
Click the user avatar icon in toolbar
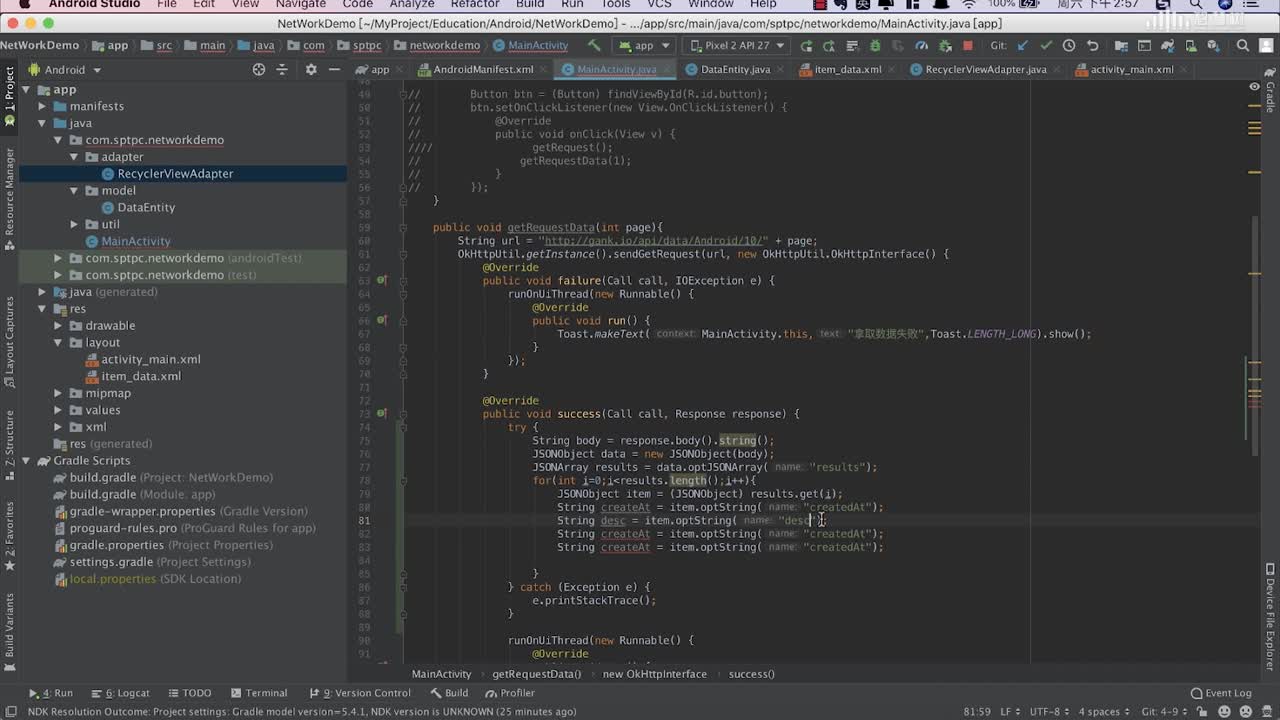(1266, 45)
